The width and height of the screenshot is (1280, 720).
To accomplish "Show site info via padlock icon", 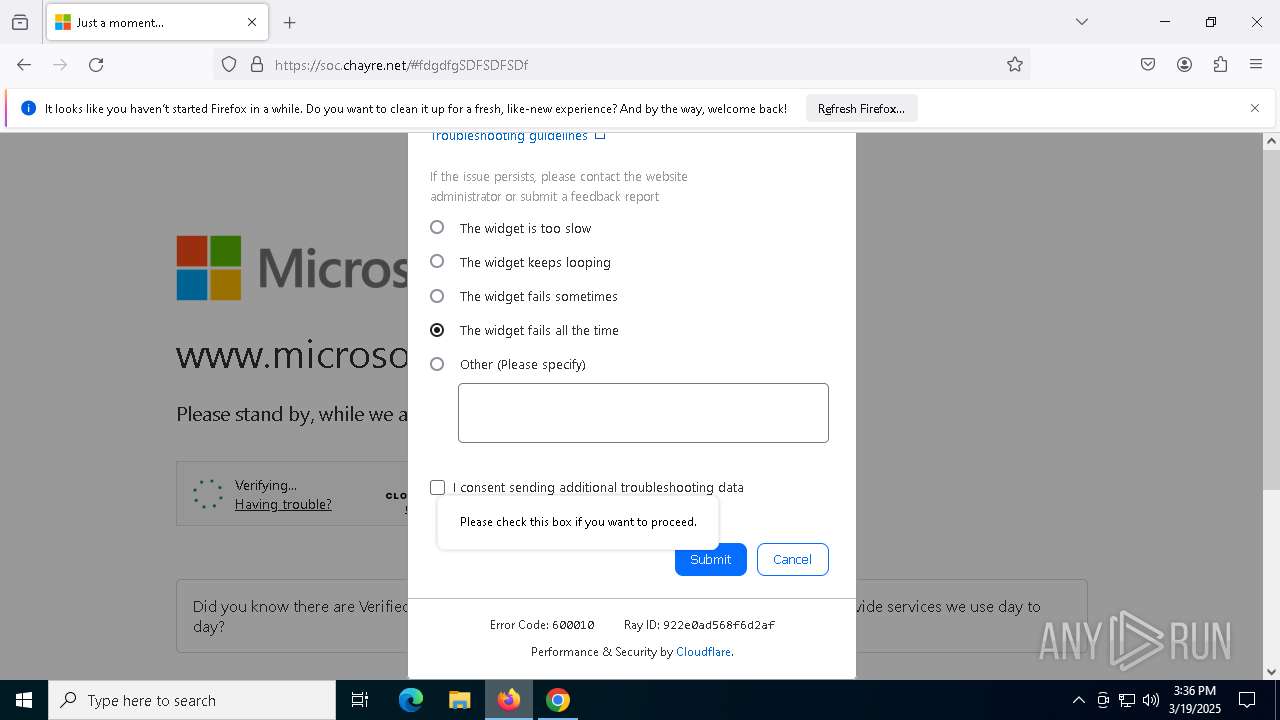I will (257, 64).
